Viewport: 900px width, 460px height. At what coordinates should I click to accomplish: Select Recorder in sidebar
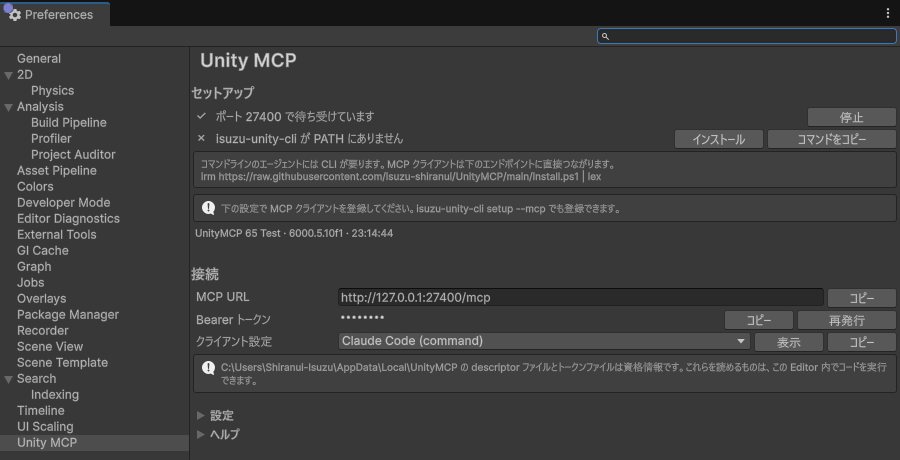42,331
